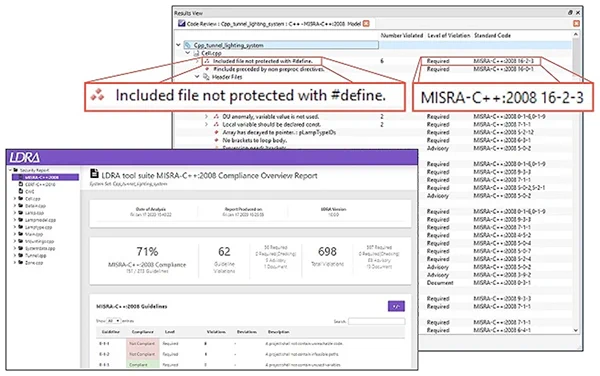Close the Code Review tab with its orange X
This screenshot has height=376, width=600.
366,23
